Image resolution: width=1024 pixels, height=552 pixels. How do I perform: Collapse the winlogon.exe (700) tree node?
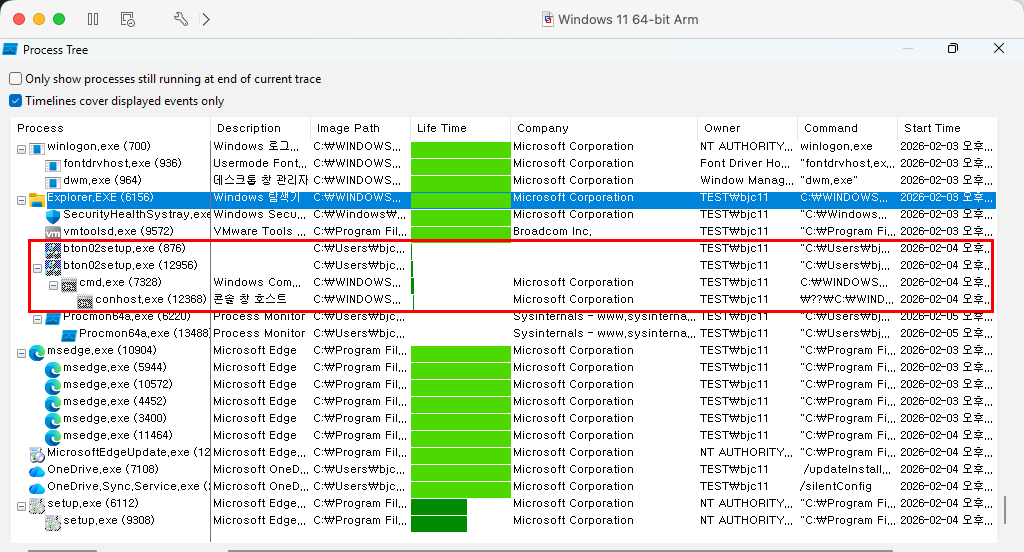pyautogui.click(x=22, y=147)
